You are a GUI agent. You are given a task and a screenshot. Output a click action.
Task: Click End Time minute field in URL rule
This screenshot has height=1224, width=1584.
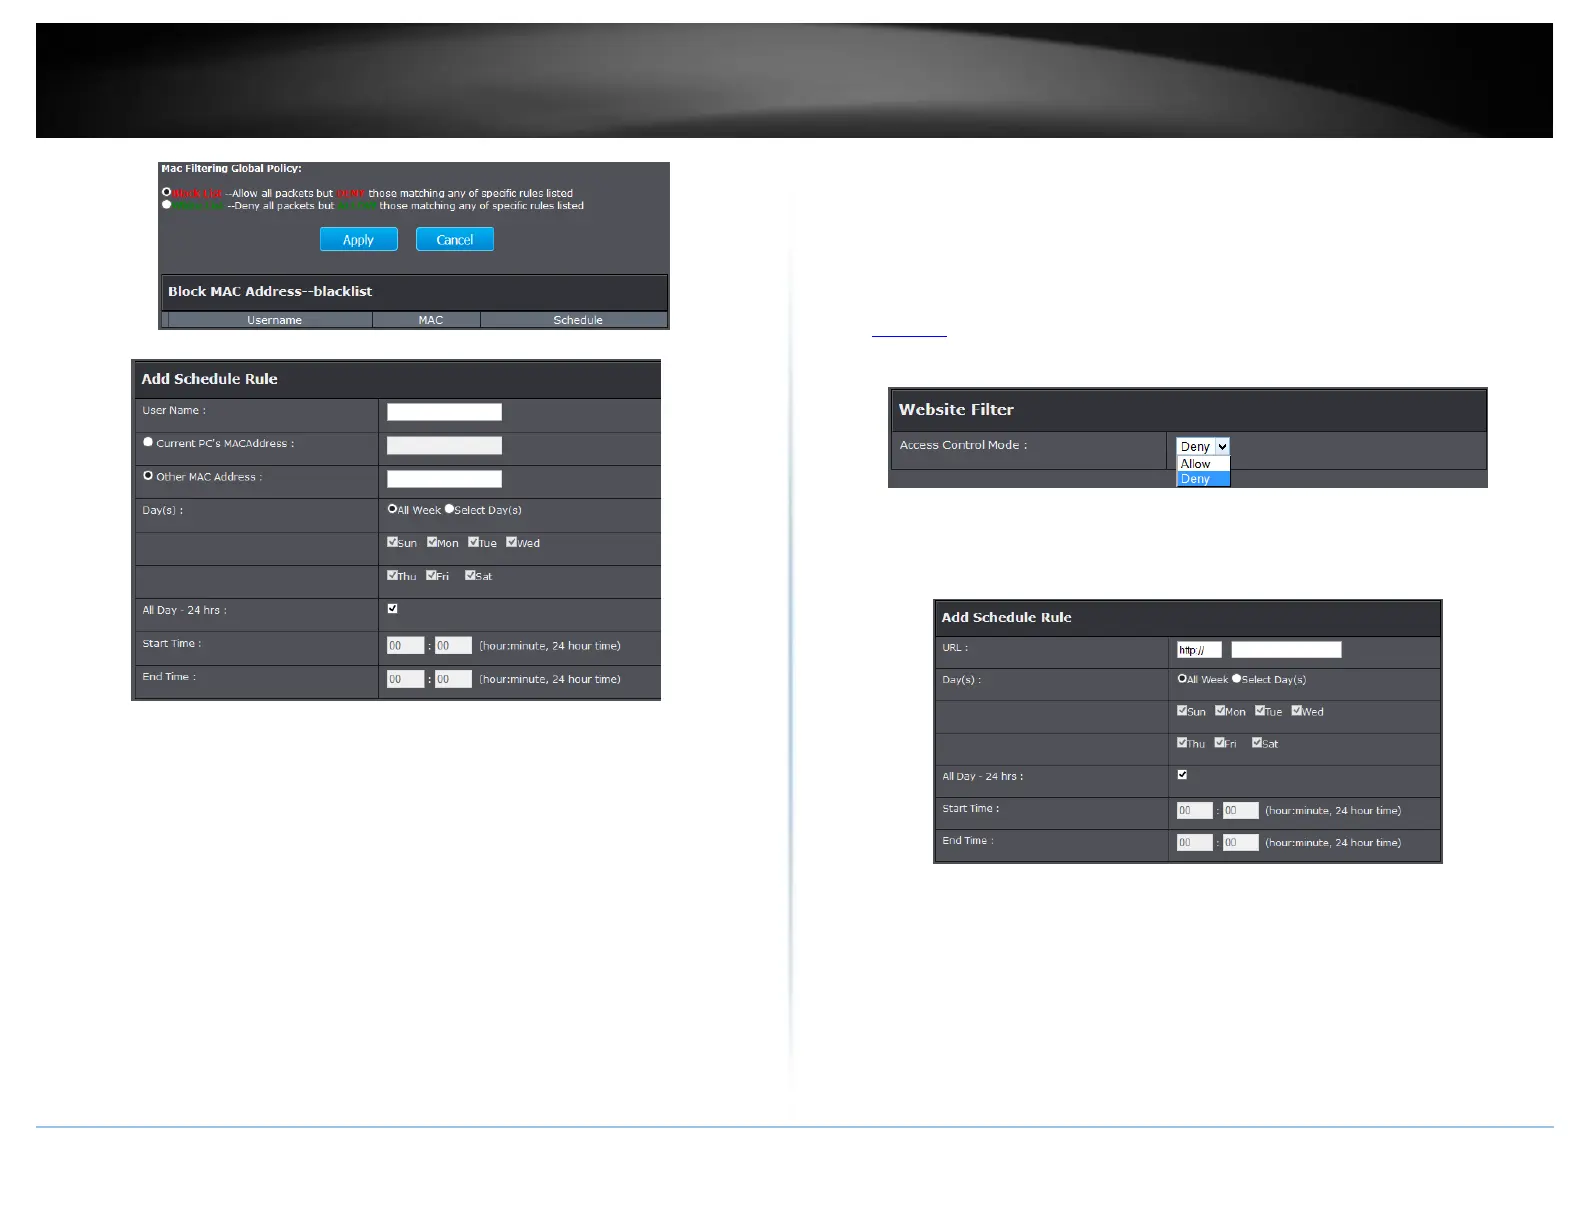(x=1241, y=843)
